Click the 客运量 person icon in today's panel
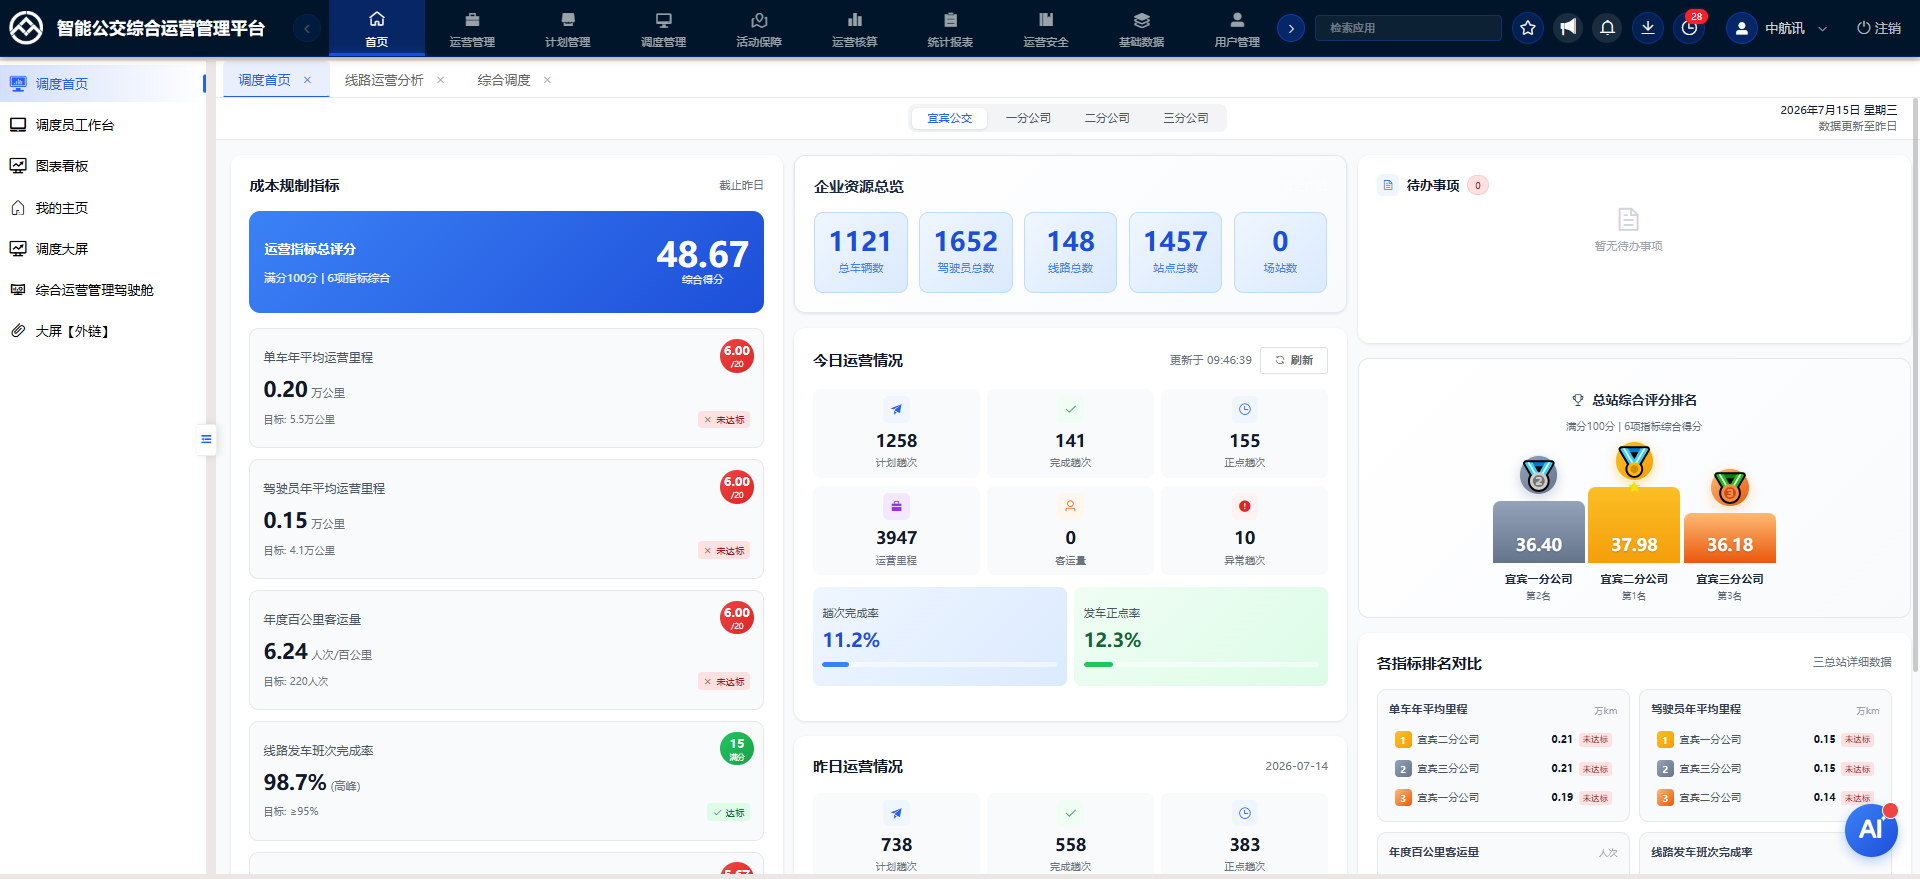1920x879 pixels. click(1070, 506)
